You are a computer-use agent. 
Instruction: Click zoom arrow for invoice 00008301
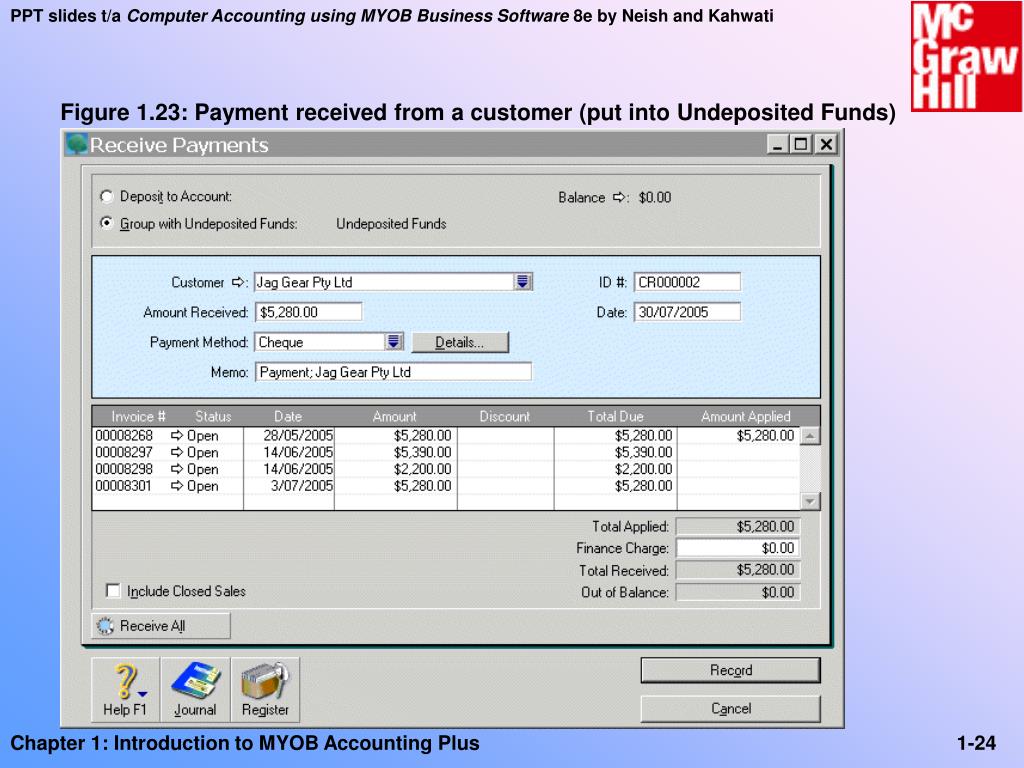[177, 486]
